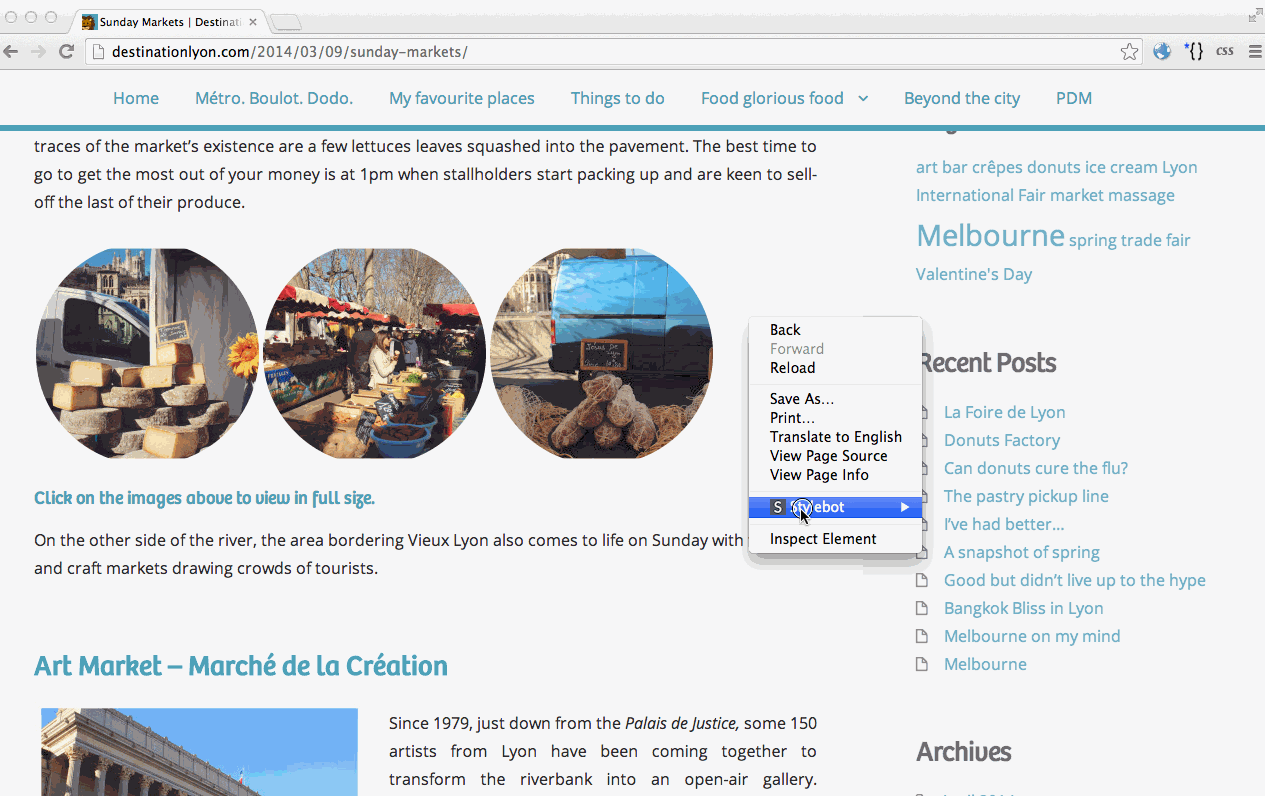Open the Chrome hamburger menu
The height and width of the screenshot is (796, 1265).
coord(1255,52)
